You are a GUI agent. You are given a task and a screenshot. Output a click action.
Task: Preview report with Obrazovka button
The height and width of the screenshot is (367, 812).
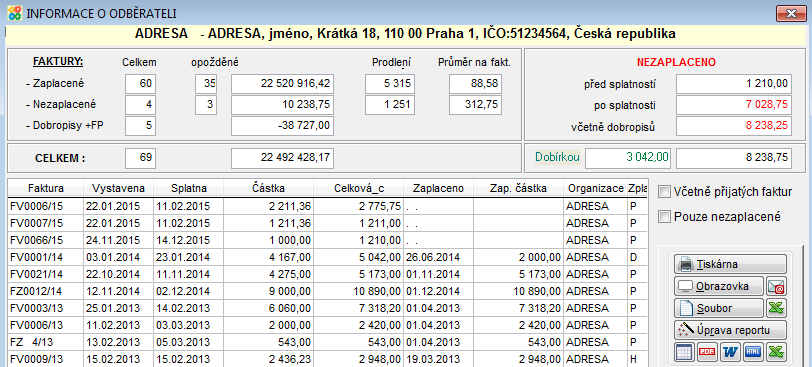coord(719,286)
